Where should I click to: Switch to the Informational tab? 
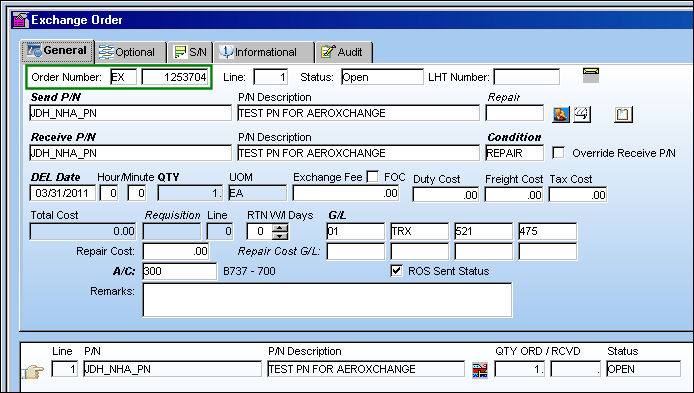(264, 52)
